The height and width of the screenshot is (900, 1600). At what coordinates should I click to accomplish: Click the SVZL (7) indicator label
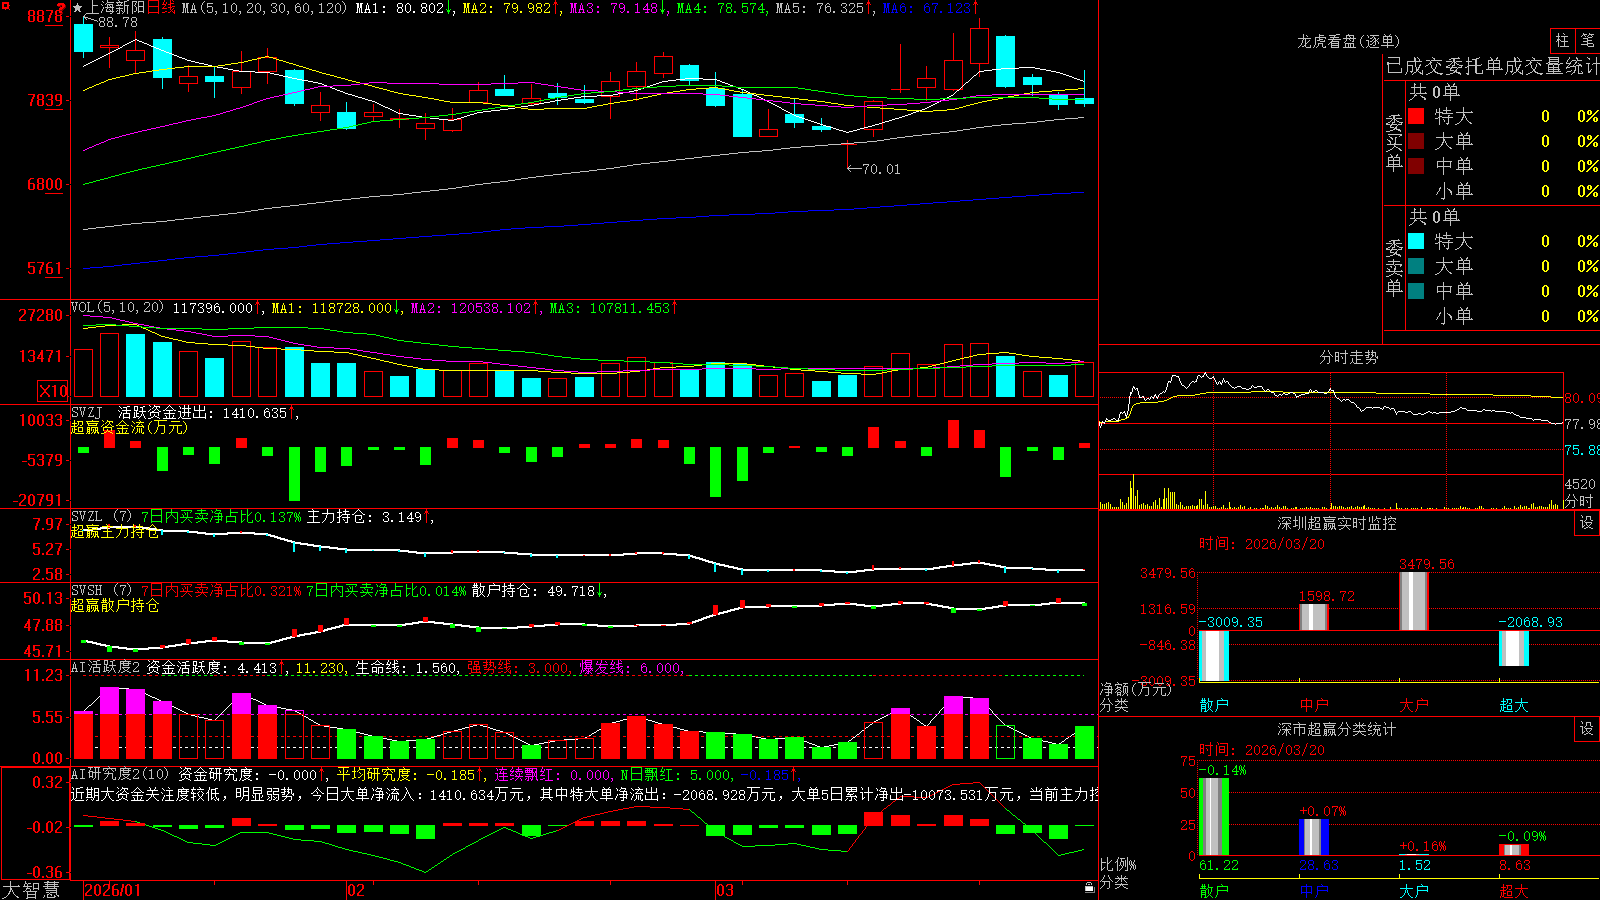101,517
